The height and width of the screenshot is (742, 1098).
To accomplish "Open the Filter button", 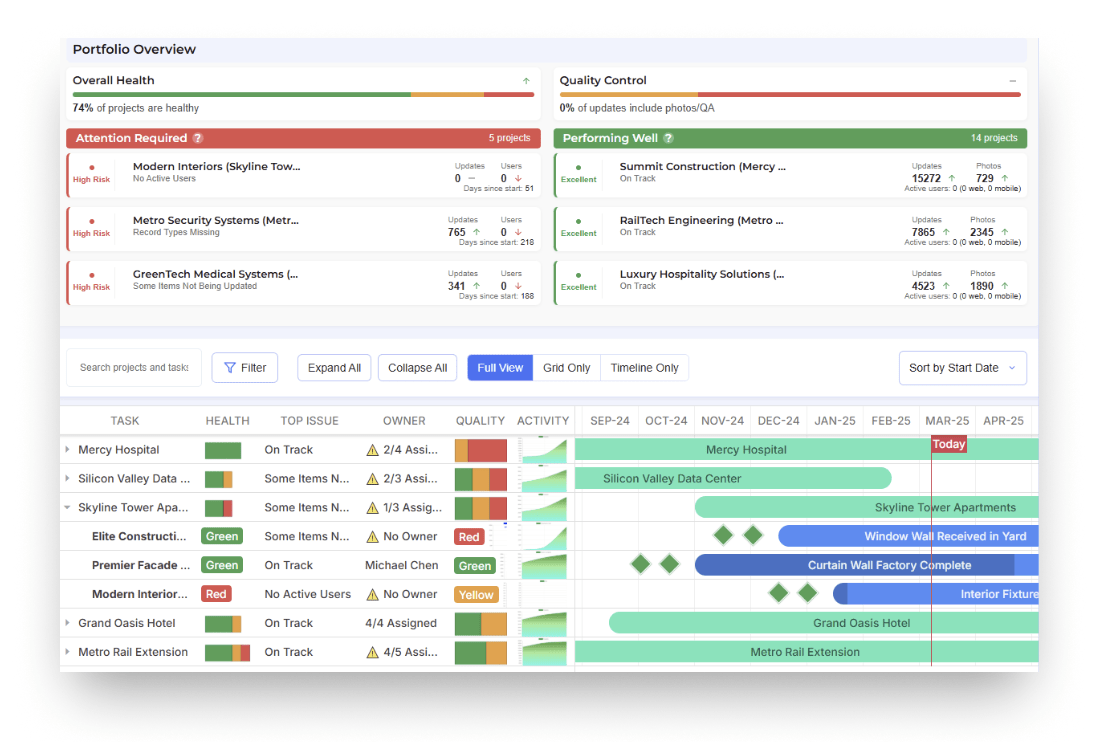I will tap(245, 368).
